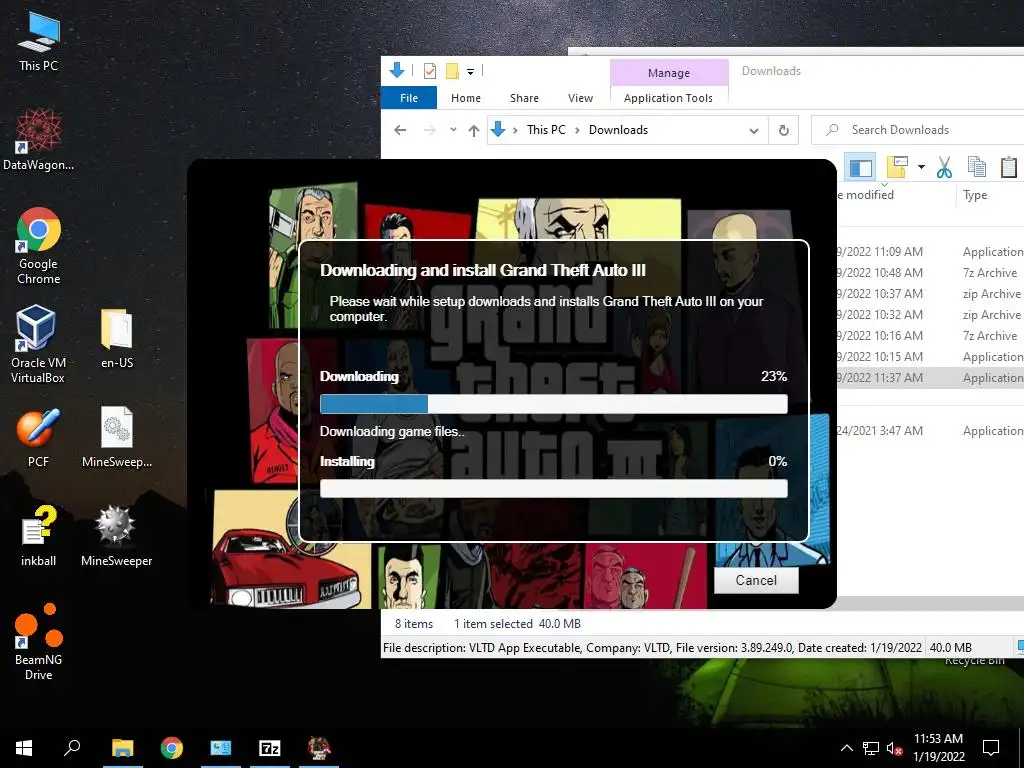Open MineSweep... config file on desktop
Image resolution: width=1024 pixels, height=768 pixels.
click(x=117, y=437)
